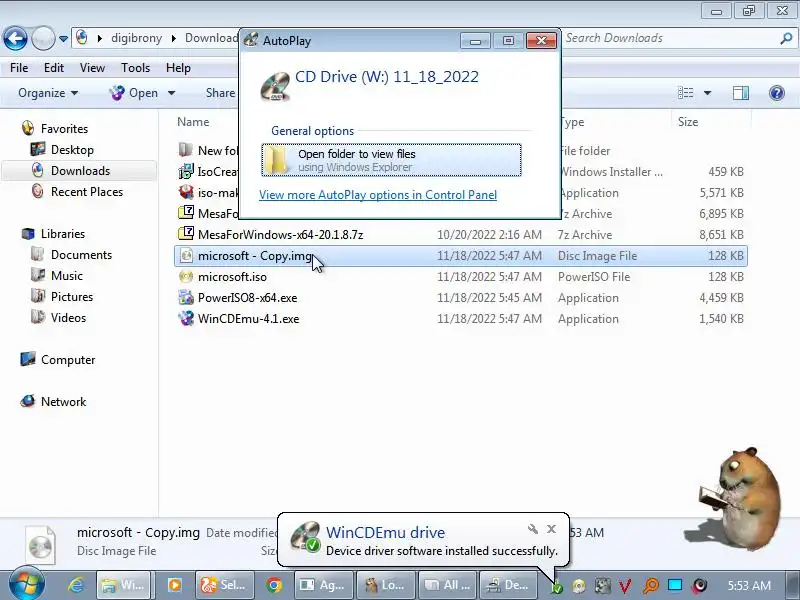800x600 pixels.
Task: Toggle the preview pane icon
Action: pyautogui.click(x=740, y=93)
